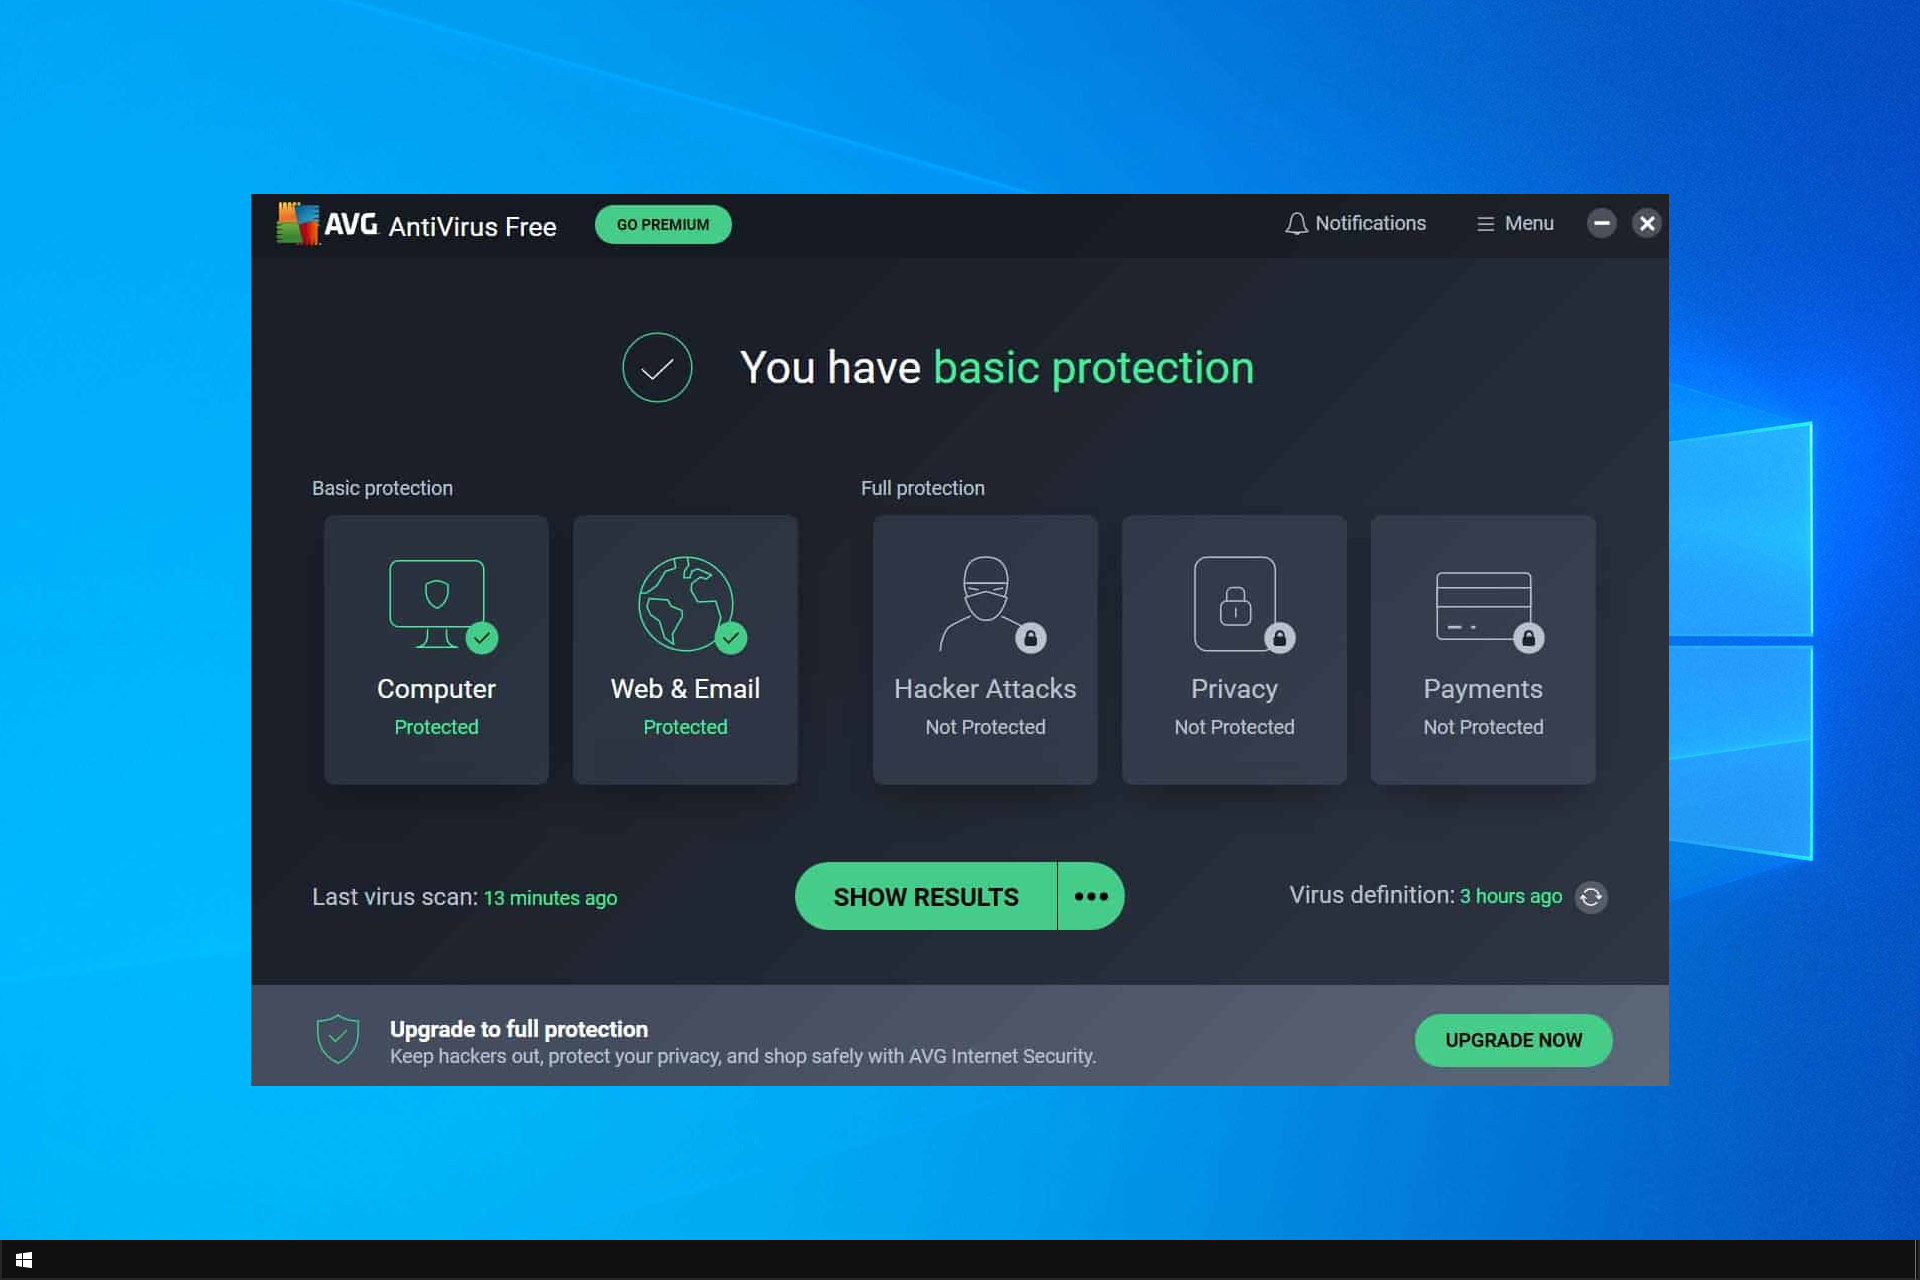Click lock badge on Privacy tile
Screen dimensions: 1920x1280
point(1280,638)
